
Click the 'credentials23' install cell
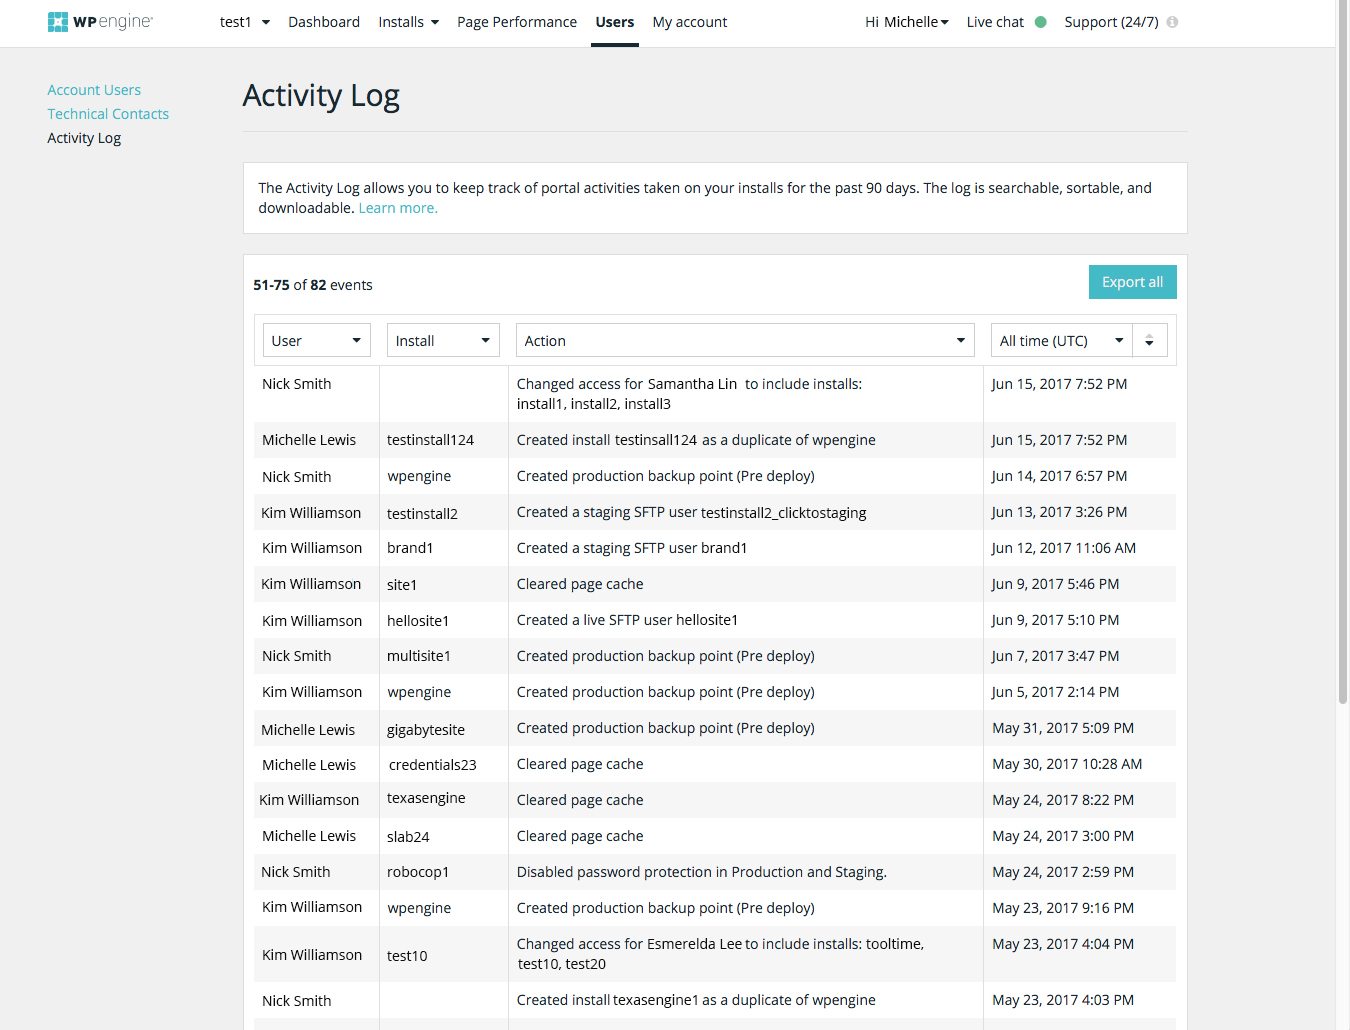point(433,765)
